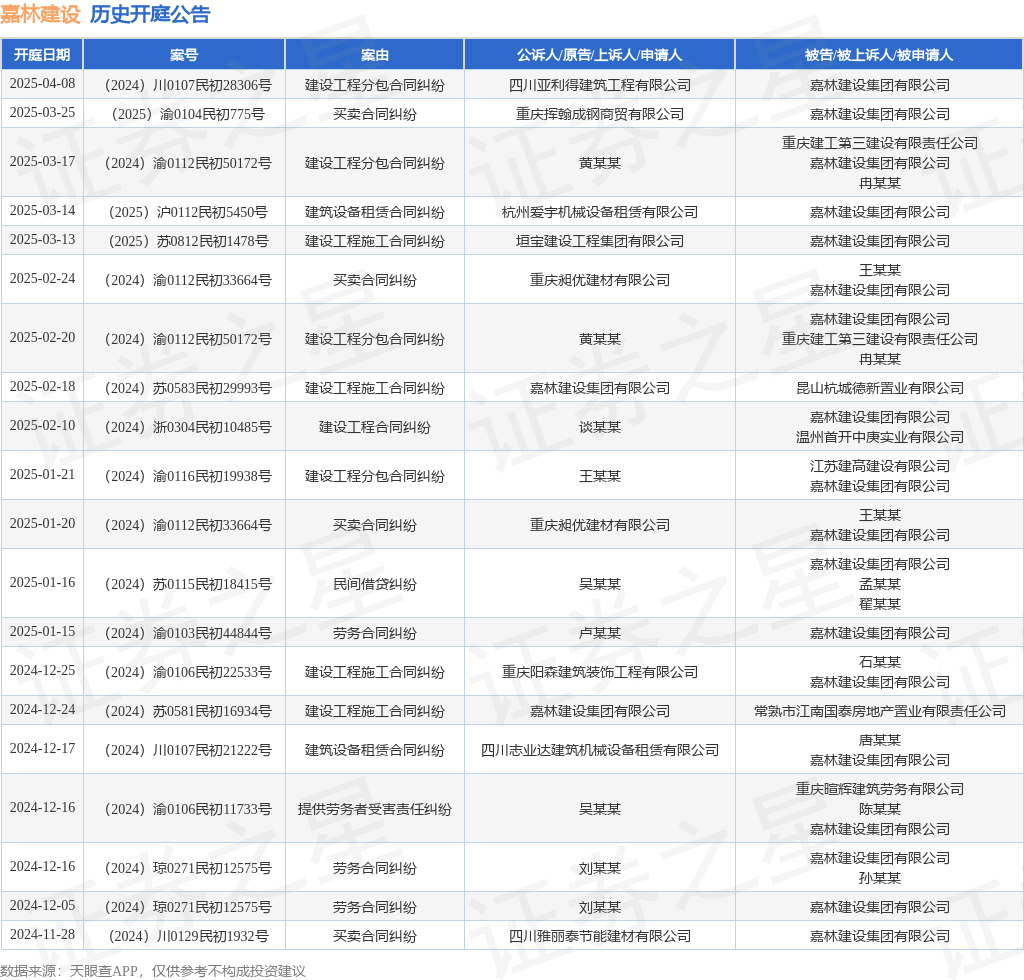Click date 2025-01-21

pyautogui.click(x=42, y=475)
